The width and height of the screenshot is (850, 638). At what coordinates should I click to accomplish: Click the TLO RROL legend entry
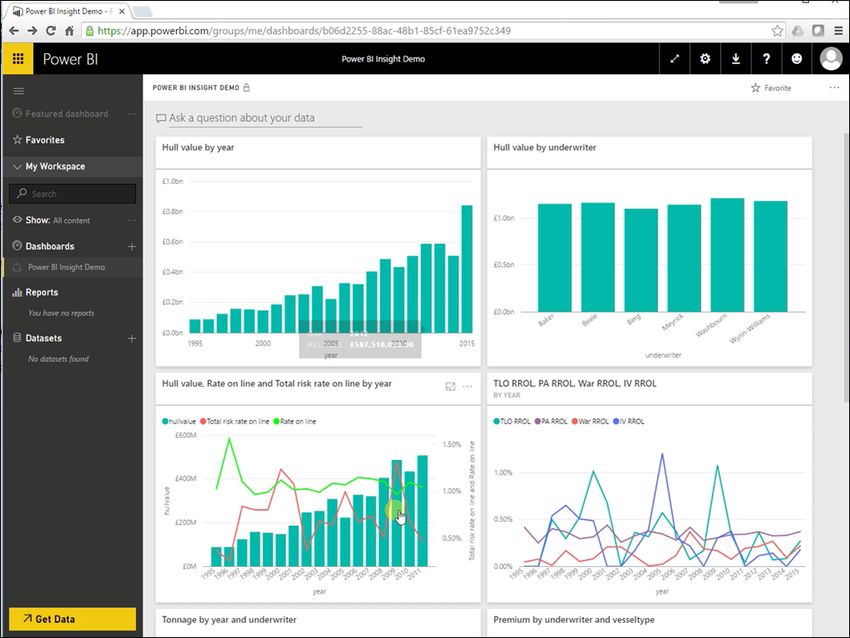pyautogui.click(x=512, y=421)
